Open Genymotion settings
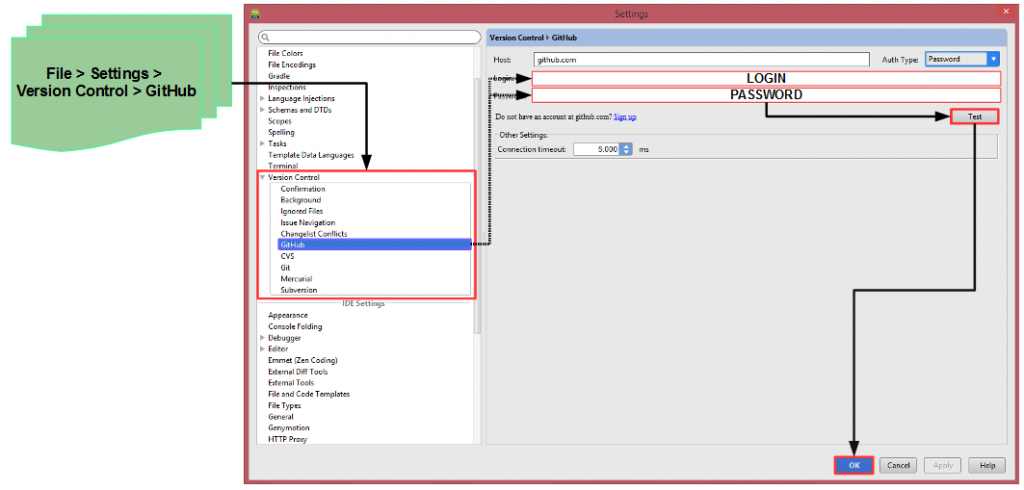The height and width of the screenshot is (490, 1024). tap(290, 427)
